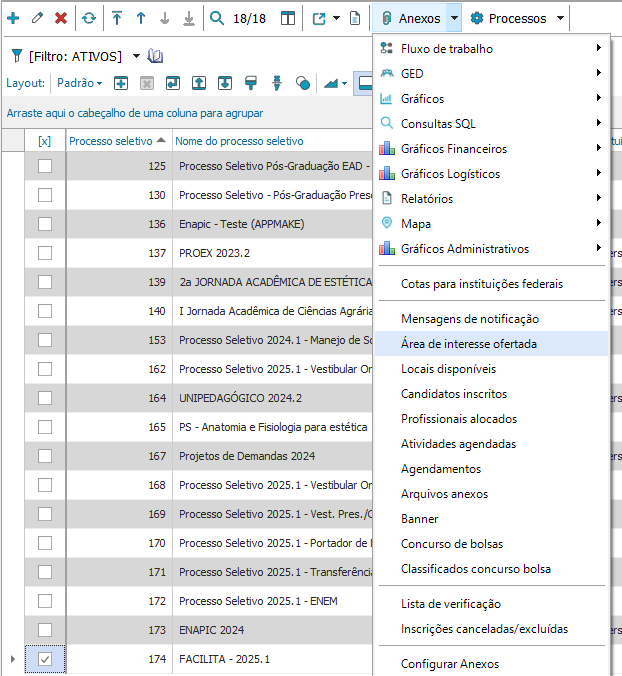Select Área de interesse ofertada menu item
This screenshot has height=676, width=622.
(491, 344)
